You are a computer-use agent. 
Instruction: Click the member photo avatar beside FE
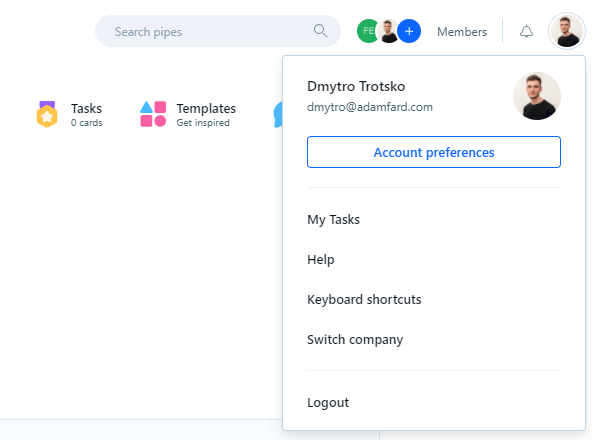[x=388, y=31]
